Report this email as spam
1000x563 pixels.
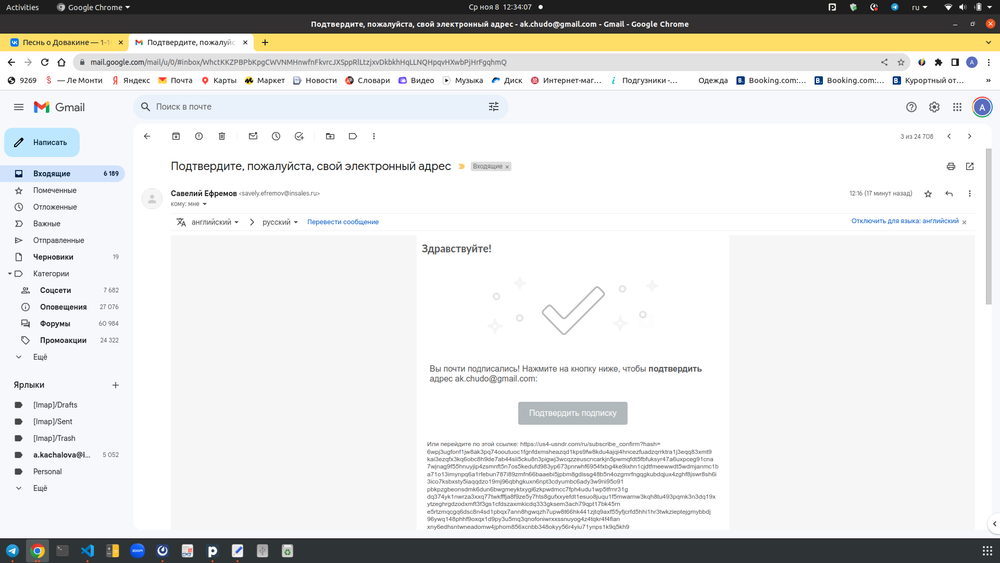click(199, 136)
